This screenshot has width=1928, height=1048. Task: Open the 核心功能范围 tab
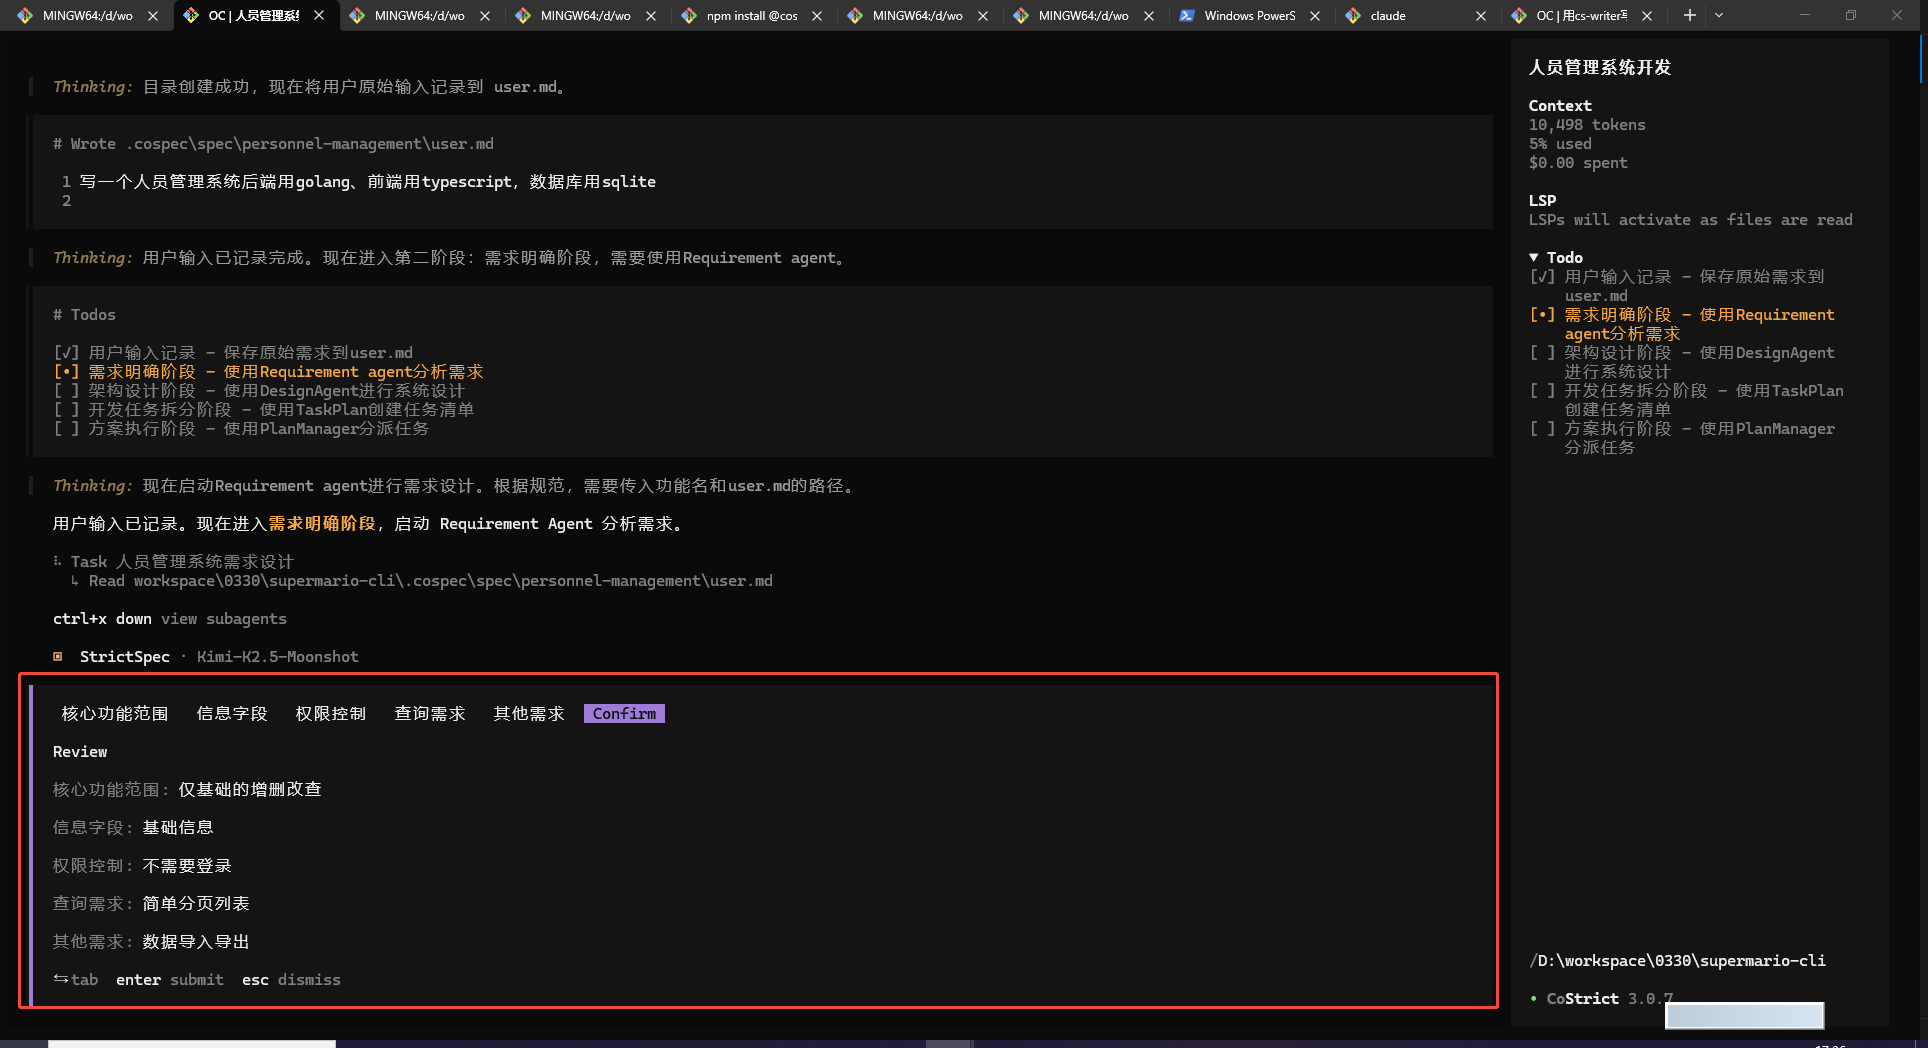115,714
